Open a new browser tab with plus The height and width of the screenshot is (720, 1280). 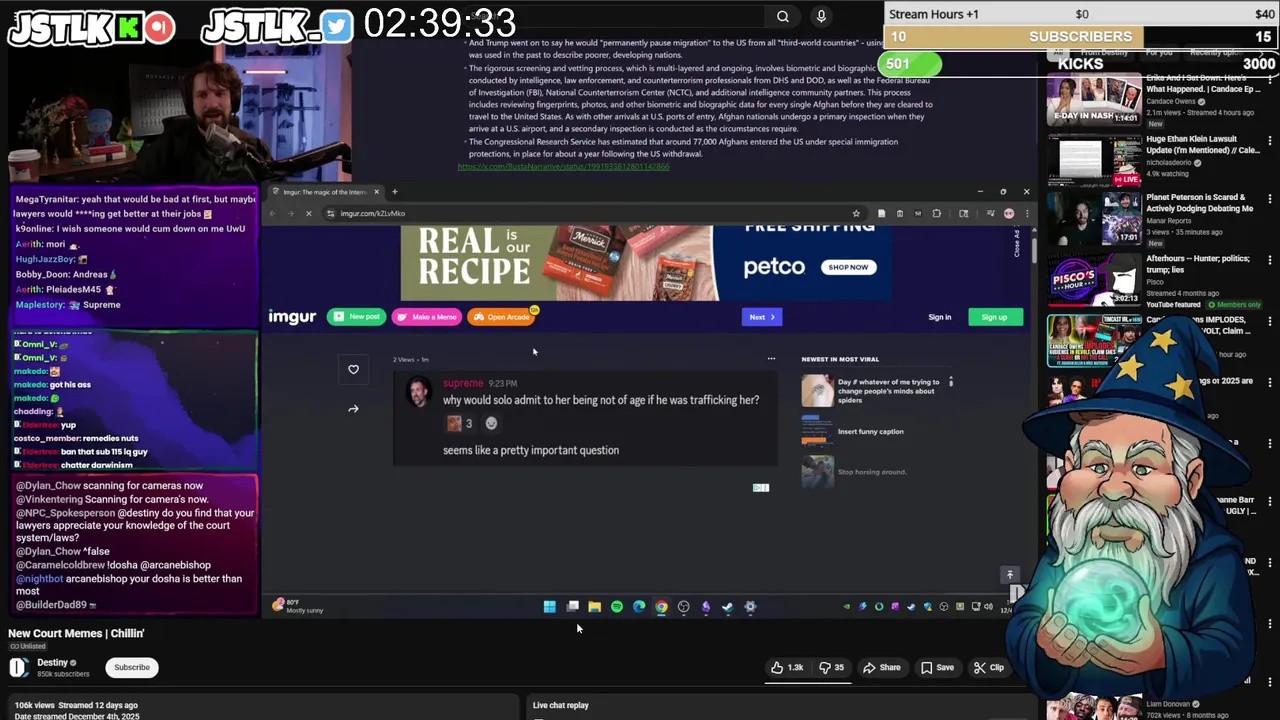pyautogui.click(x=394, y=192)
